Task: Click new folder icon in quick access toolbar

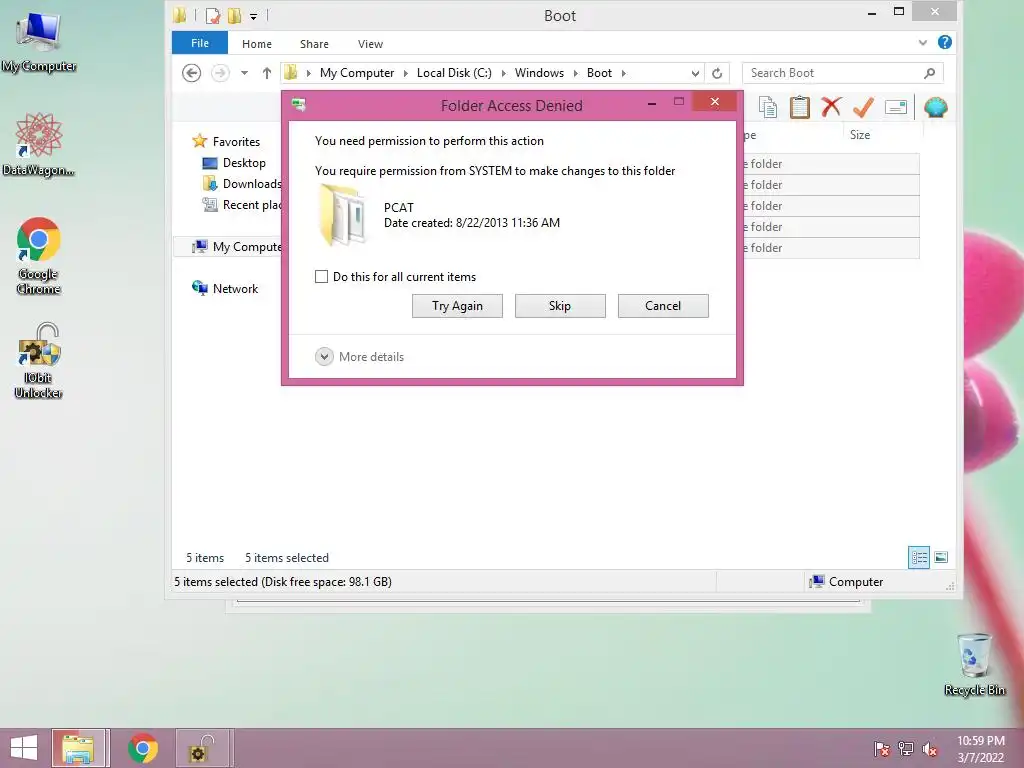Action: click(234, 15)
